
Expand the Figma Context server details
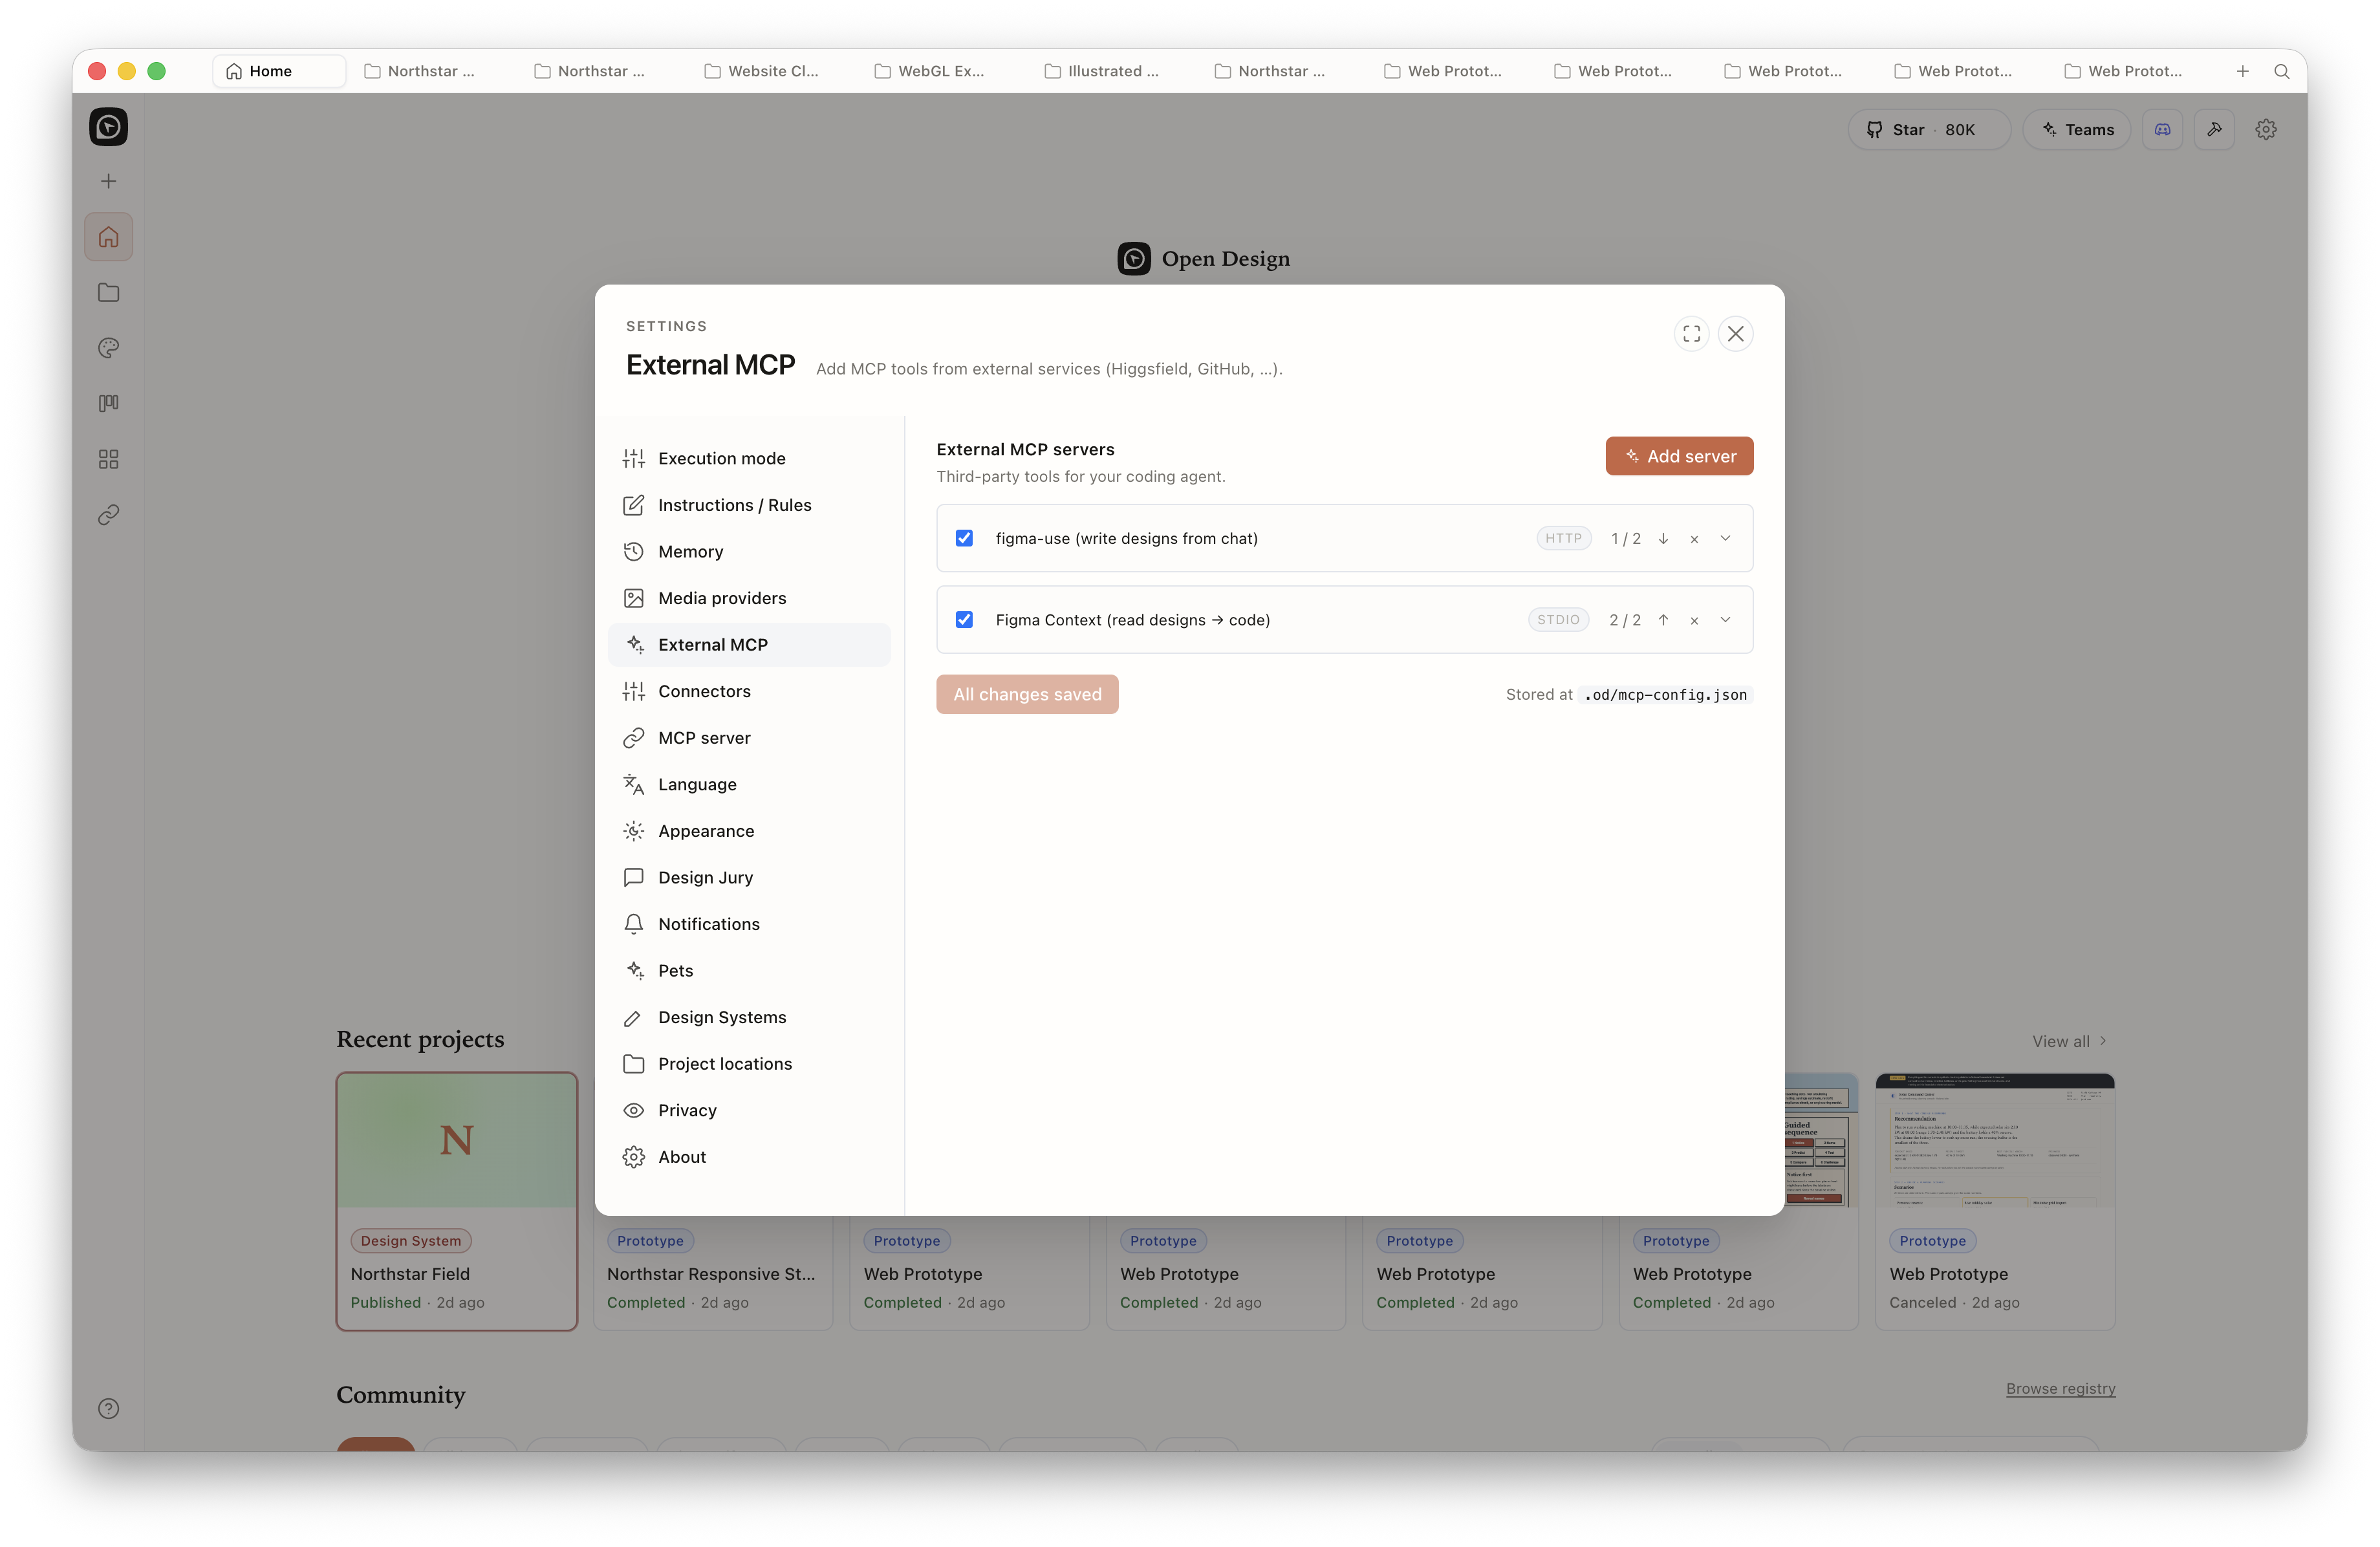pos(1725,620)
